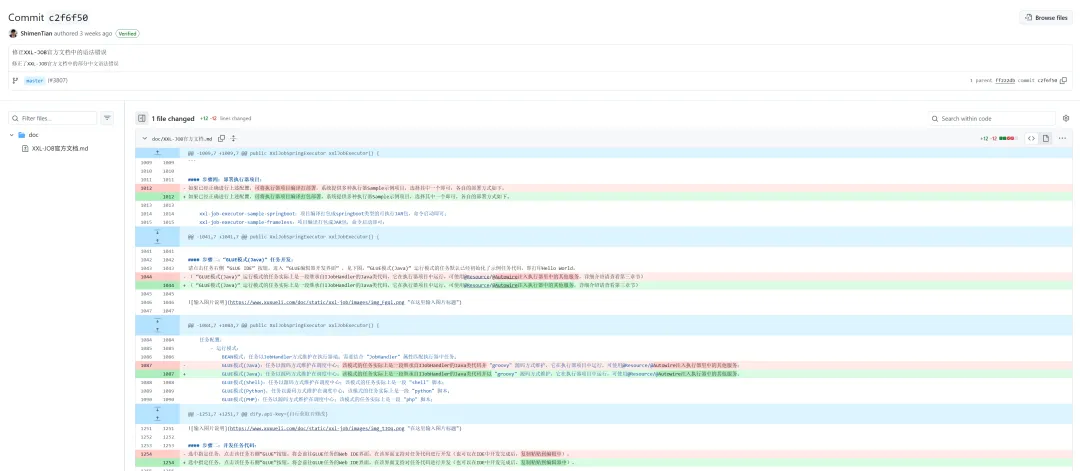Click the Verified signature badge

[127, 33]
